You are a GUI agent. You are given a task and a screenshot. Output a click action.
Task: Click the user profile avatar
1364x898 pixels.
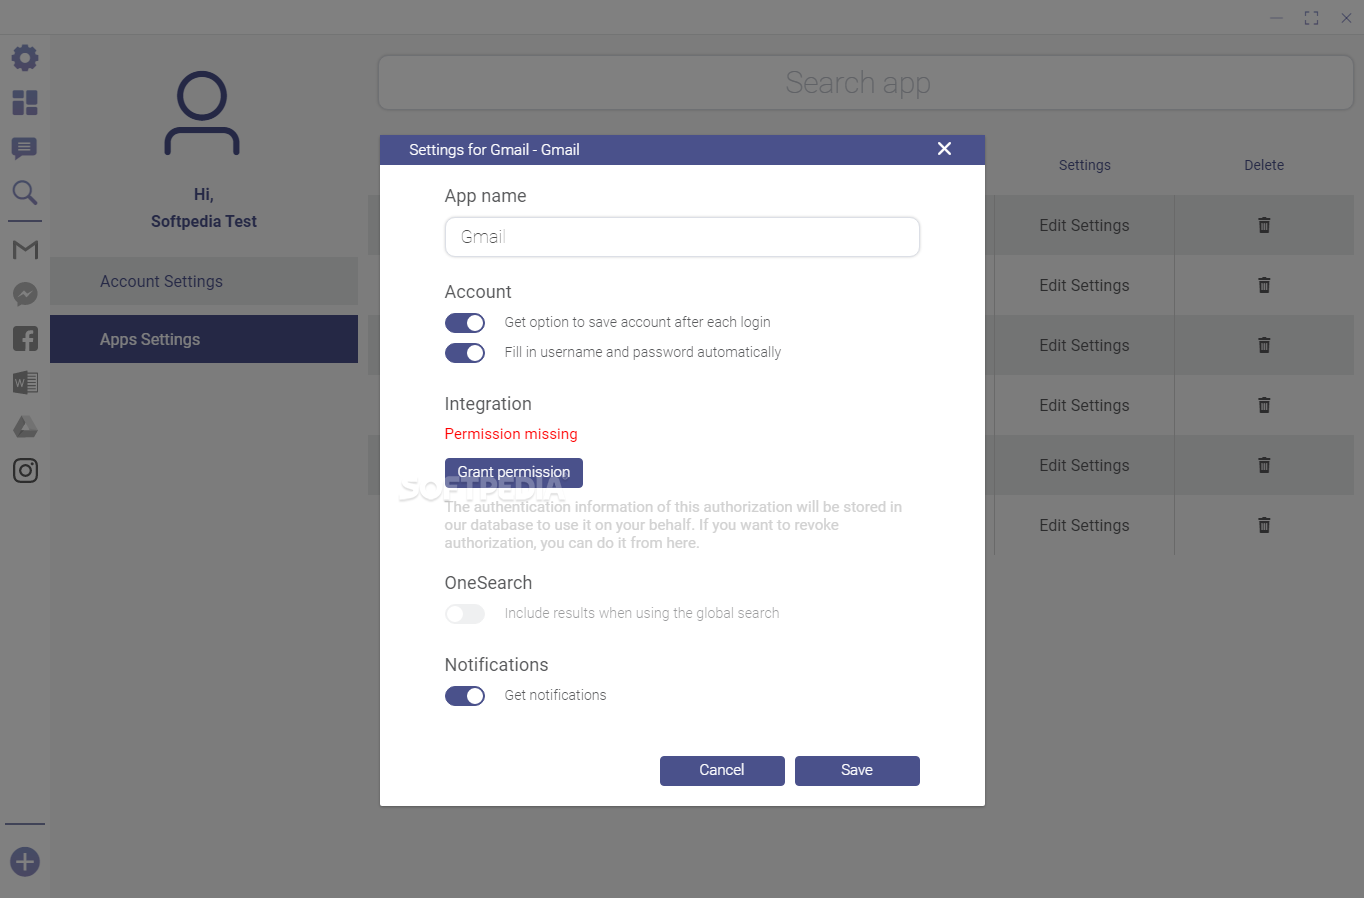(202, 113)
